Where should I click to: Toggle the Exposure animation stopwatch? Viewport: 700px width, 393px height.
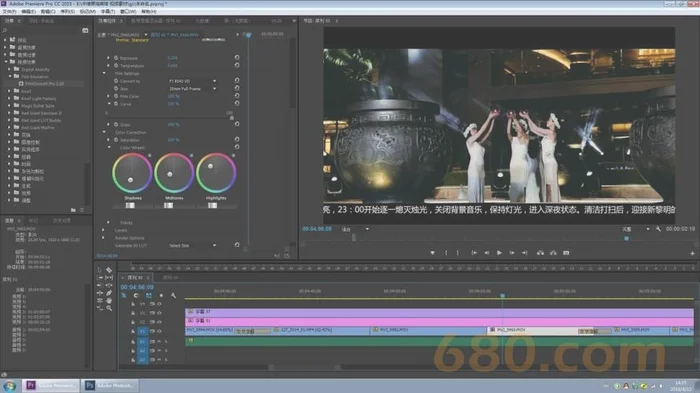pyautogui.click(x=116, y=58)
